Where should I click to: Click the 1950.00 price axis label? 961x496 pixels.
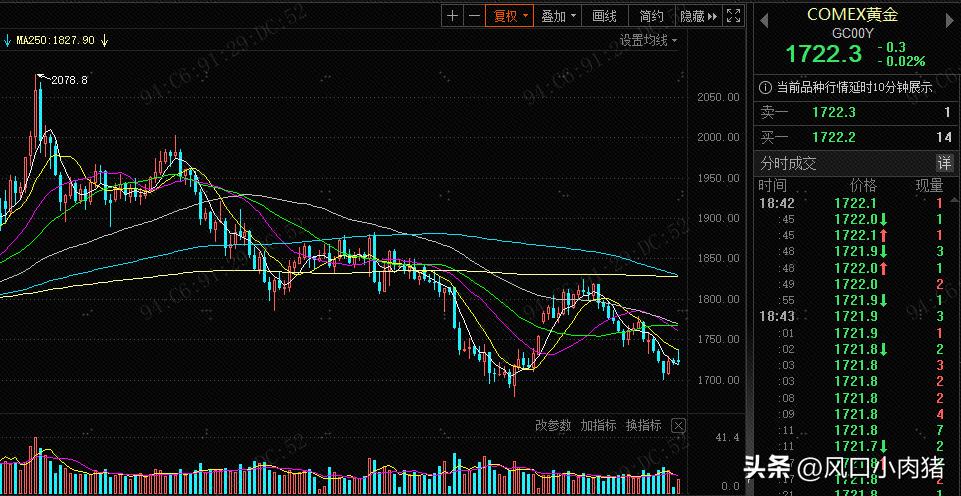pyautogui.click(x=718, y=178)
